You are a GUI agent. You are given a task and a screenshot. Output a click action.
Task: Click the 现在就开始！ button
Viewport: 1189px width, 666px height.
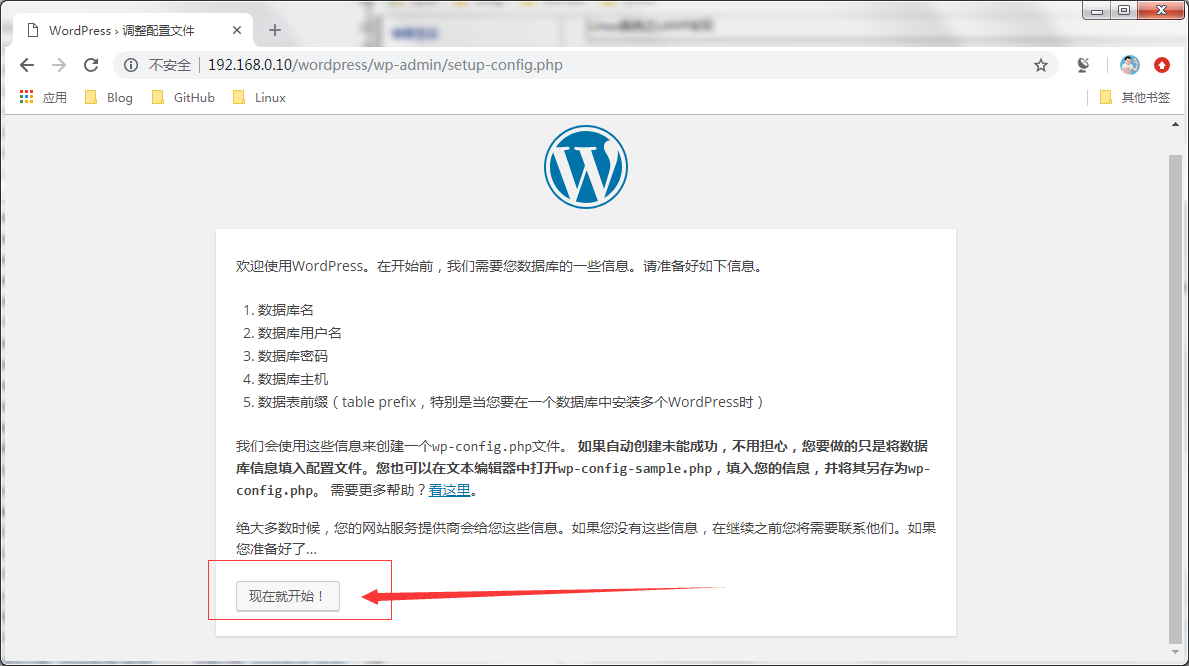(287, 596)
